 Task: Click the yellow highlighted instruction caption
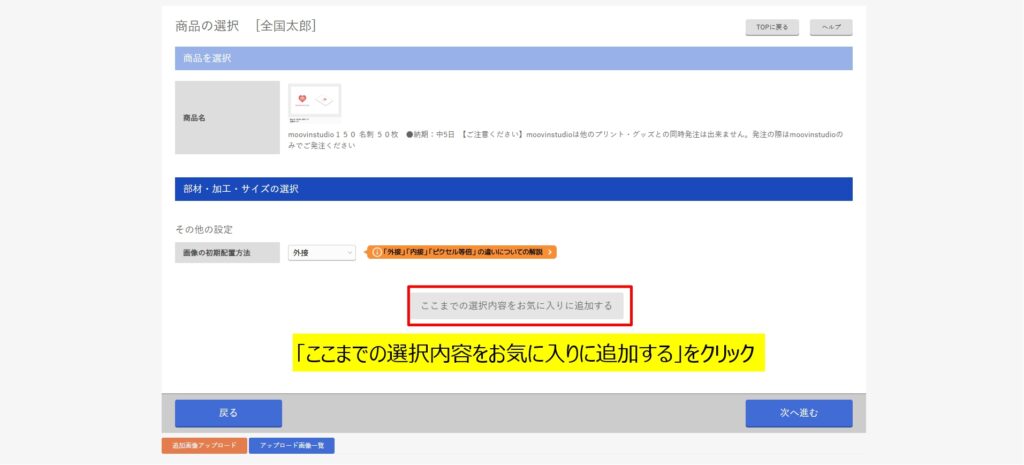coord(528,353)
